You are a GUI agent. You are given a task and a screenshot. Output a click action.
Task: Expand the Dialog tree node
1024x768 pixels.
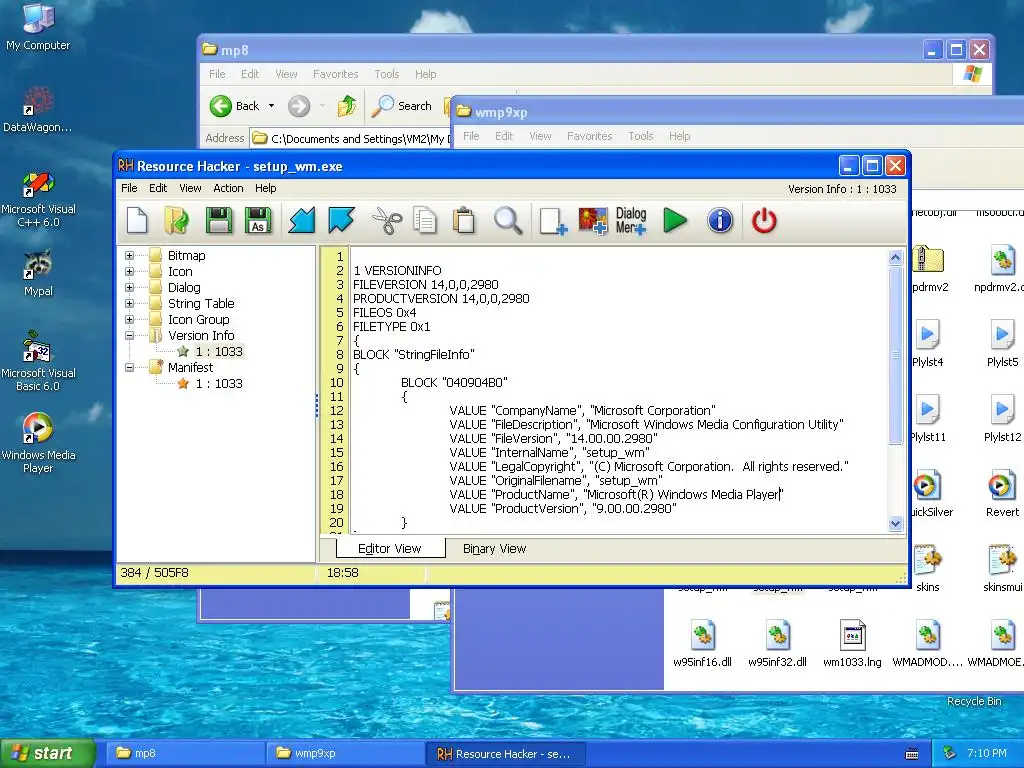click(129, 287)
